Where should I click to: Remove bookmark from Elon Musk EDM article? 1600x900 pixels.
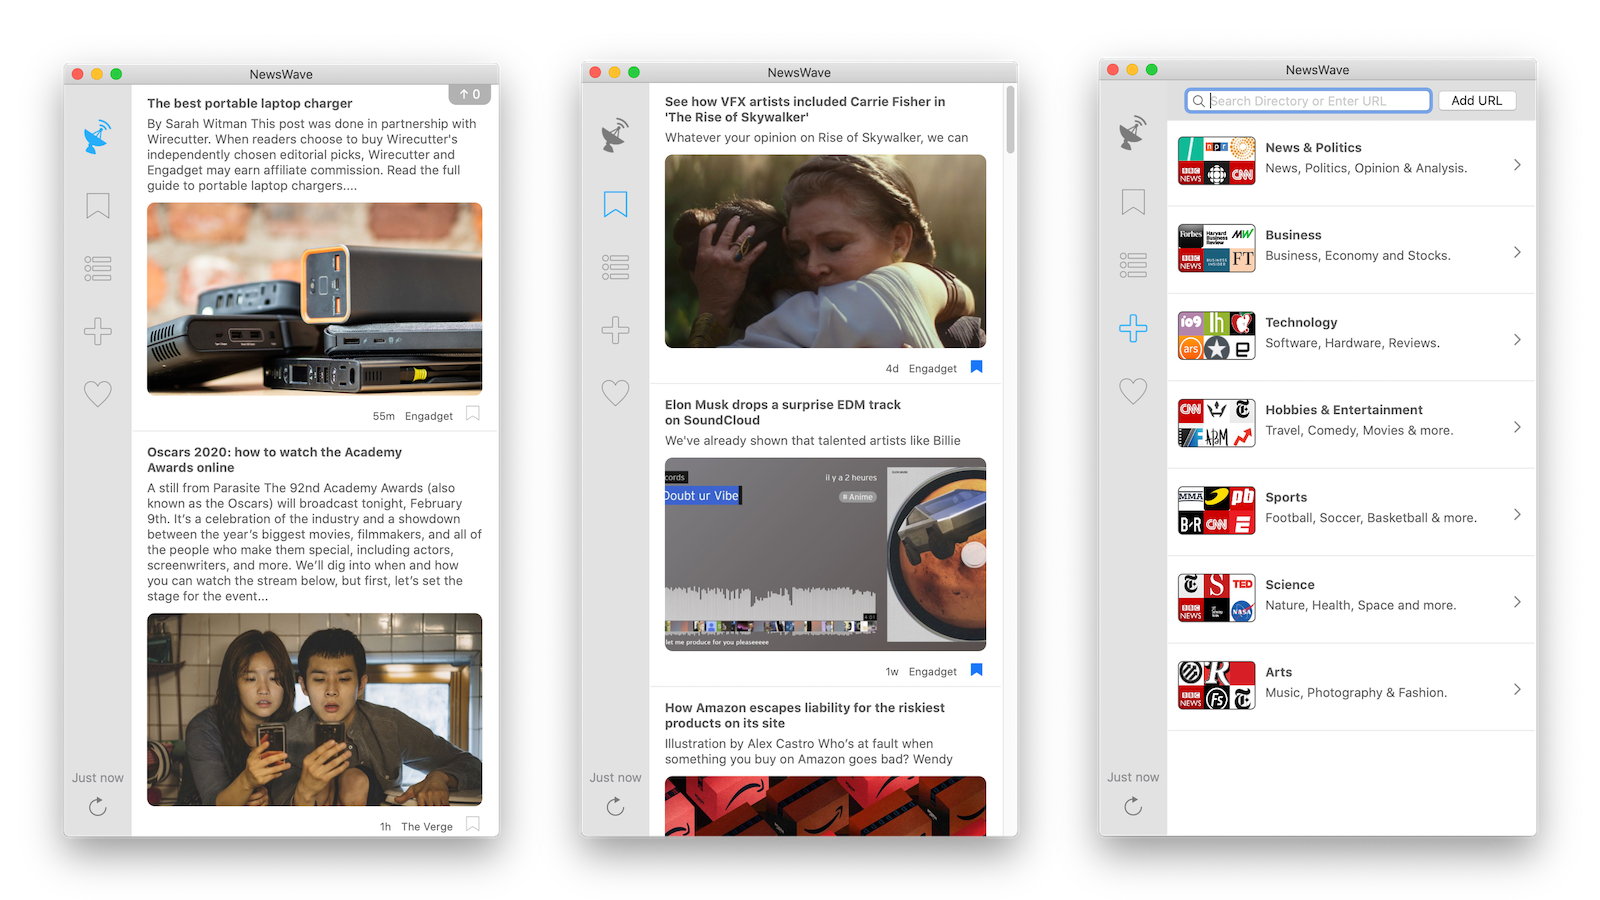click(x=977, y=670)
